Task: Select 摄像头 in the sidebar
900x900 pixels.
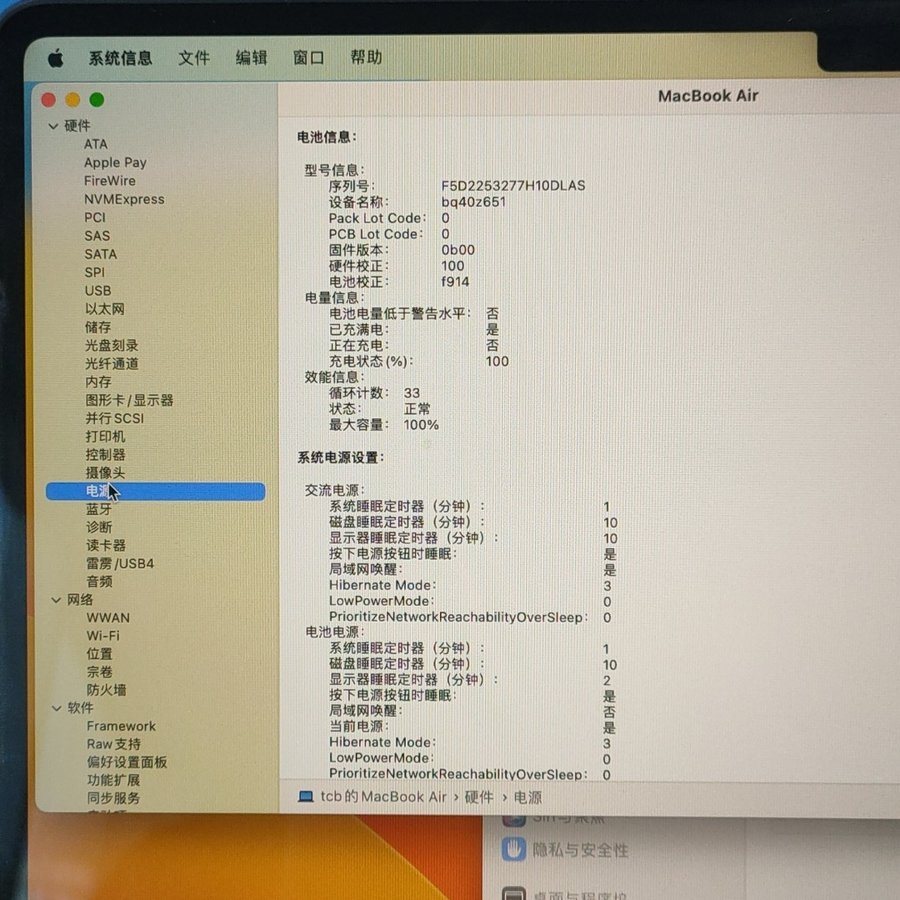Action: click(105, 473)
